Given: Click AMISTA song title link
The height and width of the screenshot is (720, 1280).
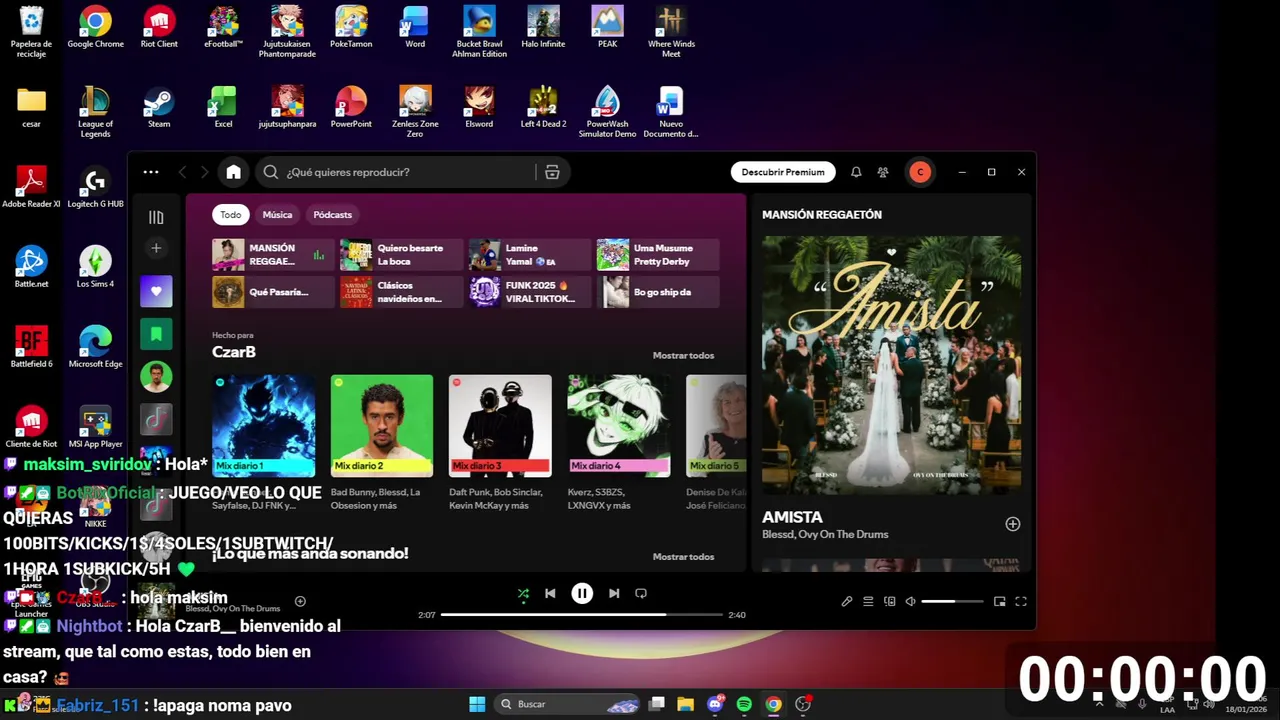Looking at the screenshot, I should 792,517.
